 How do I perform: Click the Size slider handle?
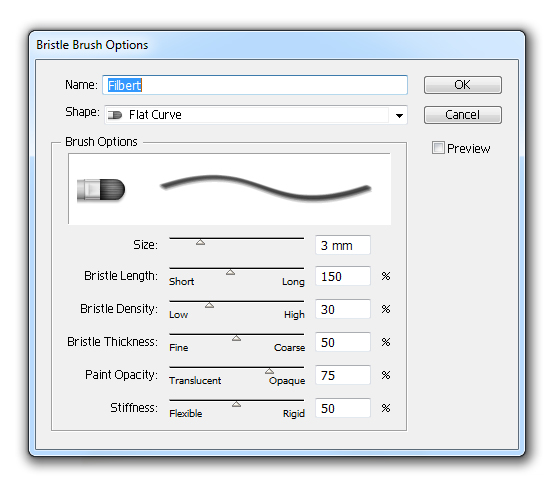point(200,242)
